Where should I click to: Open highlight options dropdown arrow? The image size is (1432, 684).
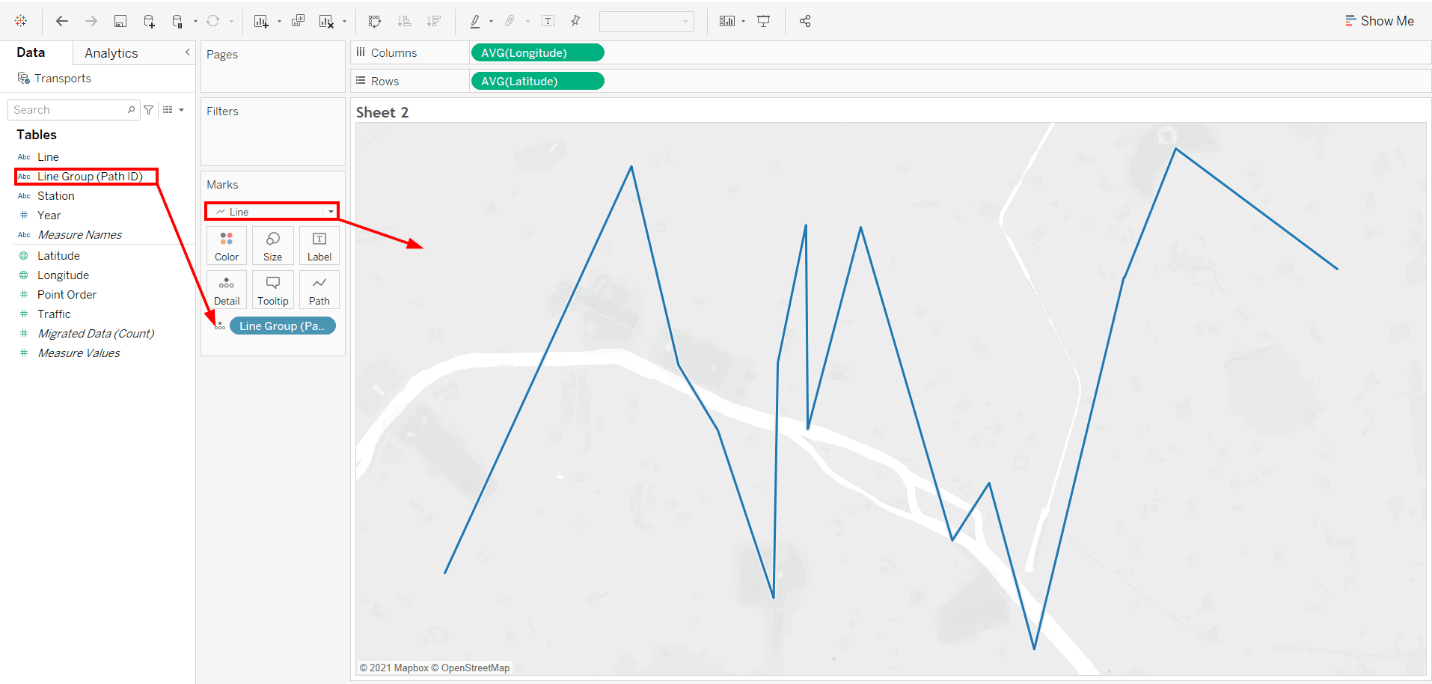[491, 21]
